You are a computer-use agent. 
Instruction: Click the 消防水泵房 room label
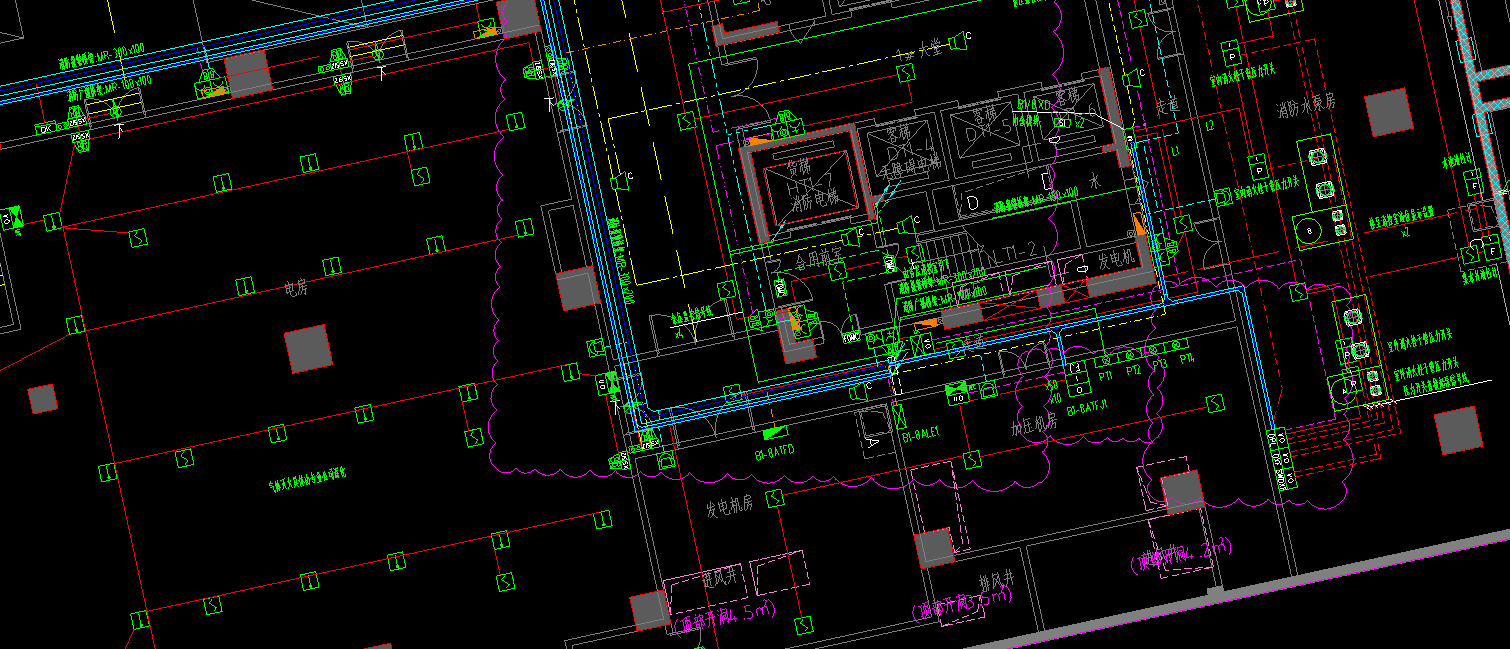[1306, 107]
